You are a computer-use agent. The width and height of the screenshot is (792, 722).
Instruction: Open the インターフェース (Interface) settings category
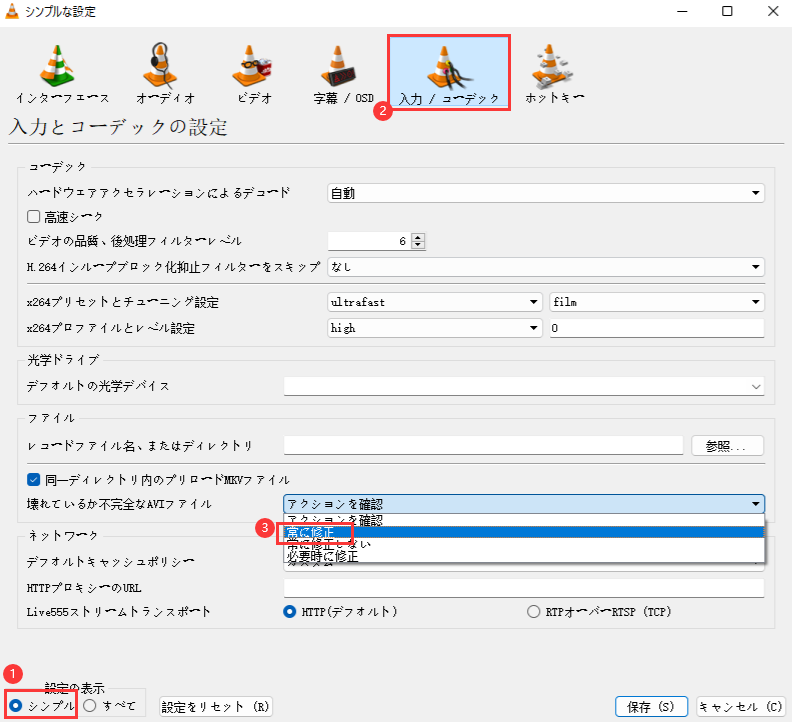point(62,74)
